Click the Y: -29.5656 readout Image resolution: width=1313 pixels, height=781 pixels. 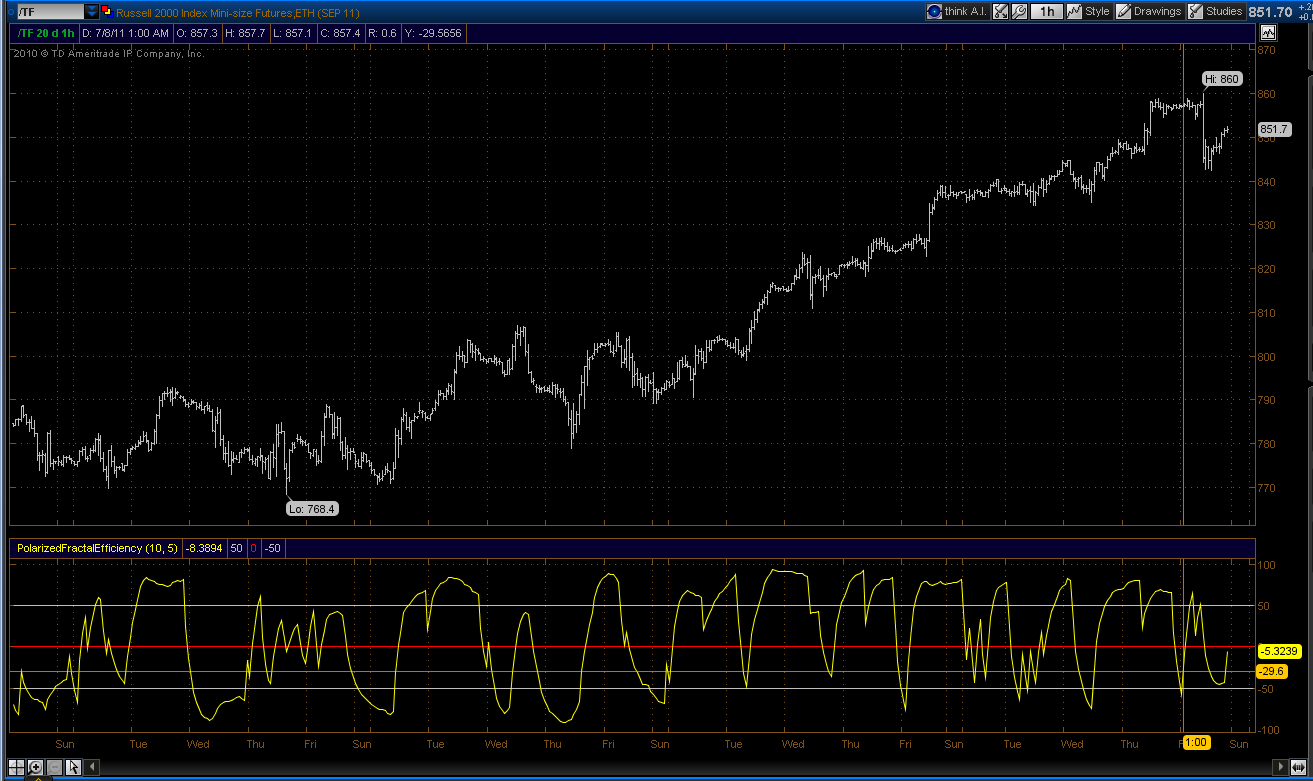(x=434, y=33)
